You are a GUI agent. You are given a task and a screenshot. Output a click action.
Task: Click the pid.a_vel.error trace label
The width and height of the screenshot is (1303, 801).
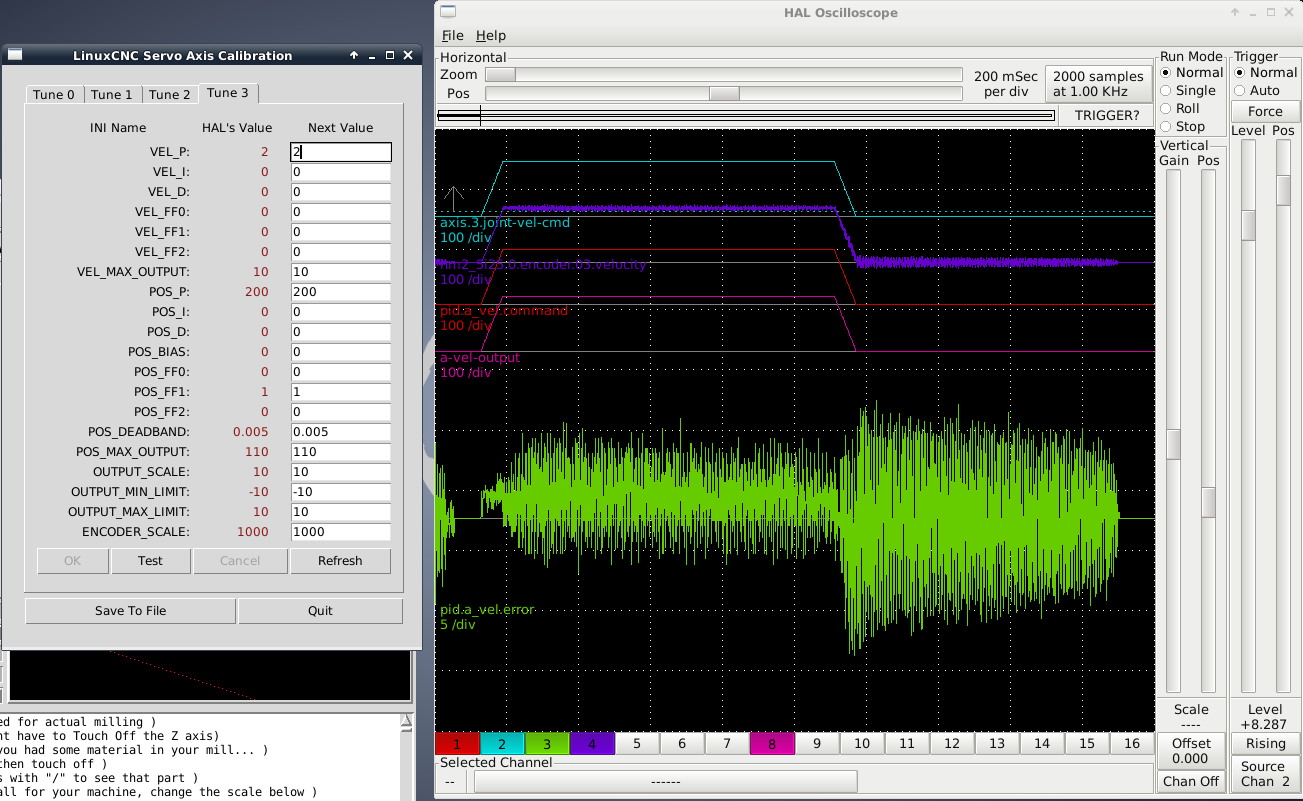point(487,609)
